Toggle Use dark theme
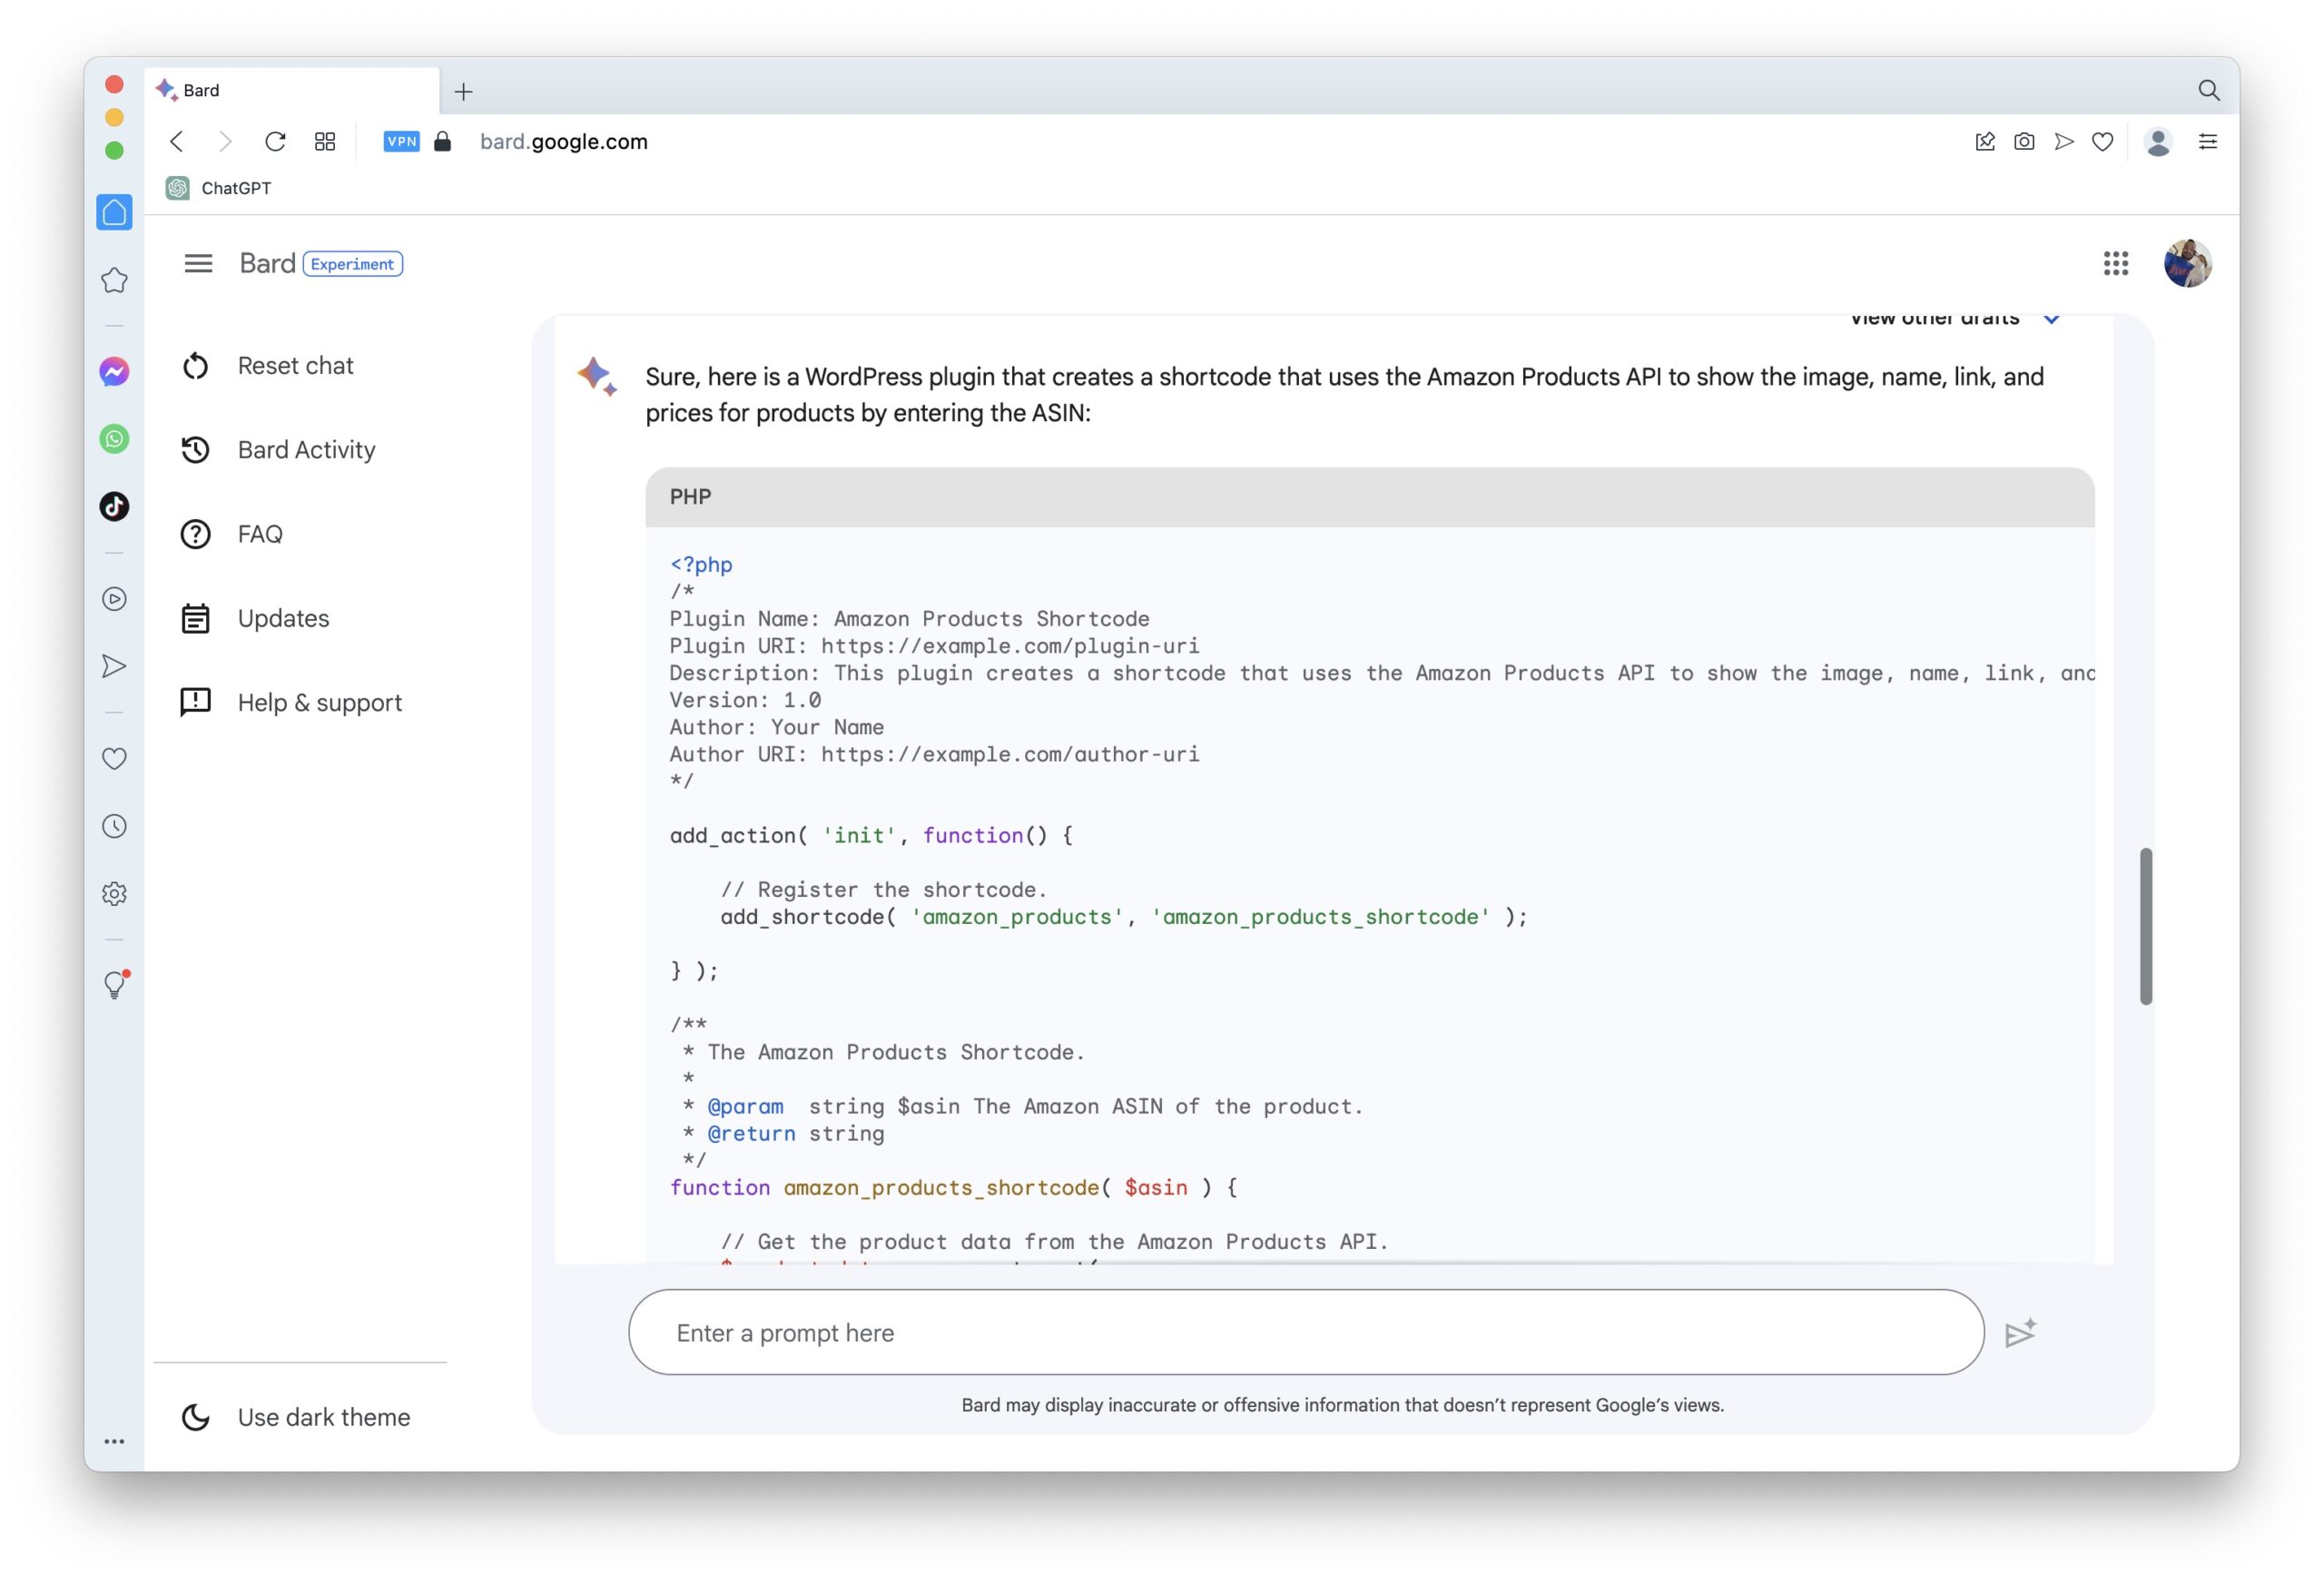2324x1583 pixels. click(296, 1417)
